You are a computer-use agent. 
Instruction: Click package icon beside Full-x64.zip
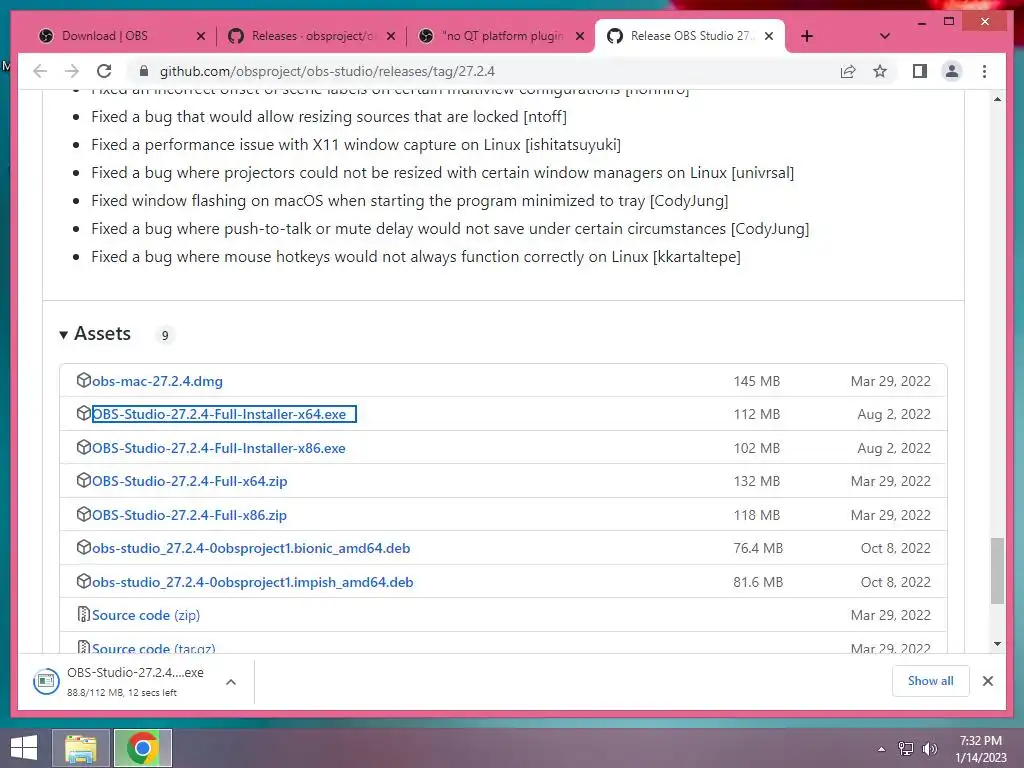84,480
